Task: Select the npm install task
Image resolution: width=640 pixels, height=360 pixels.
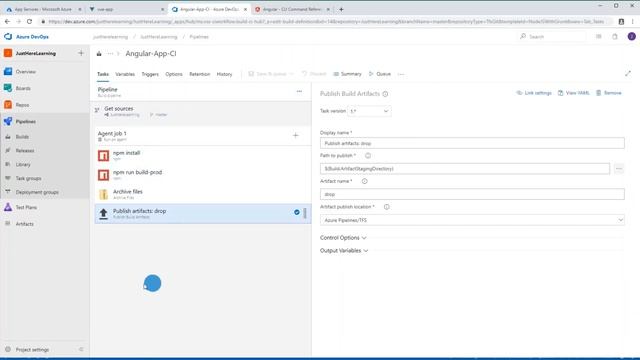Action: 203,155
